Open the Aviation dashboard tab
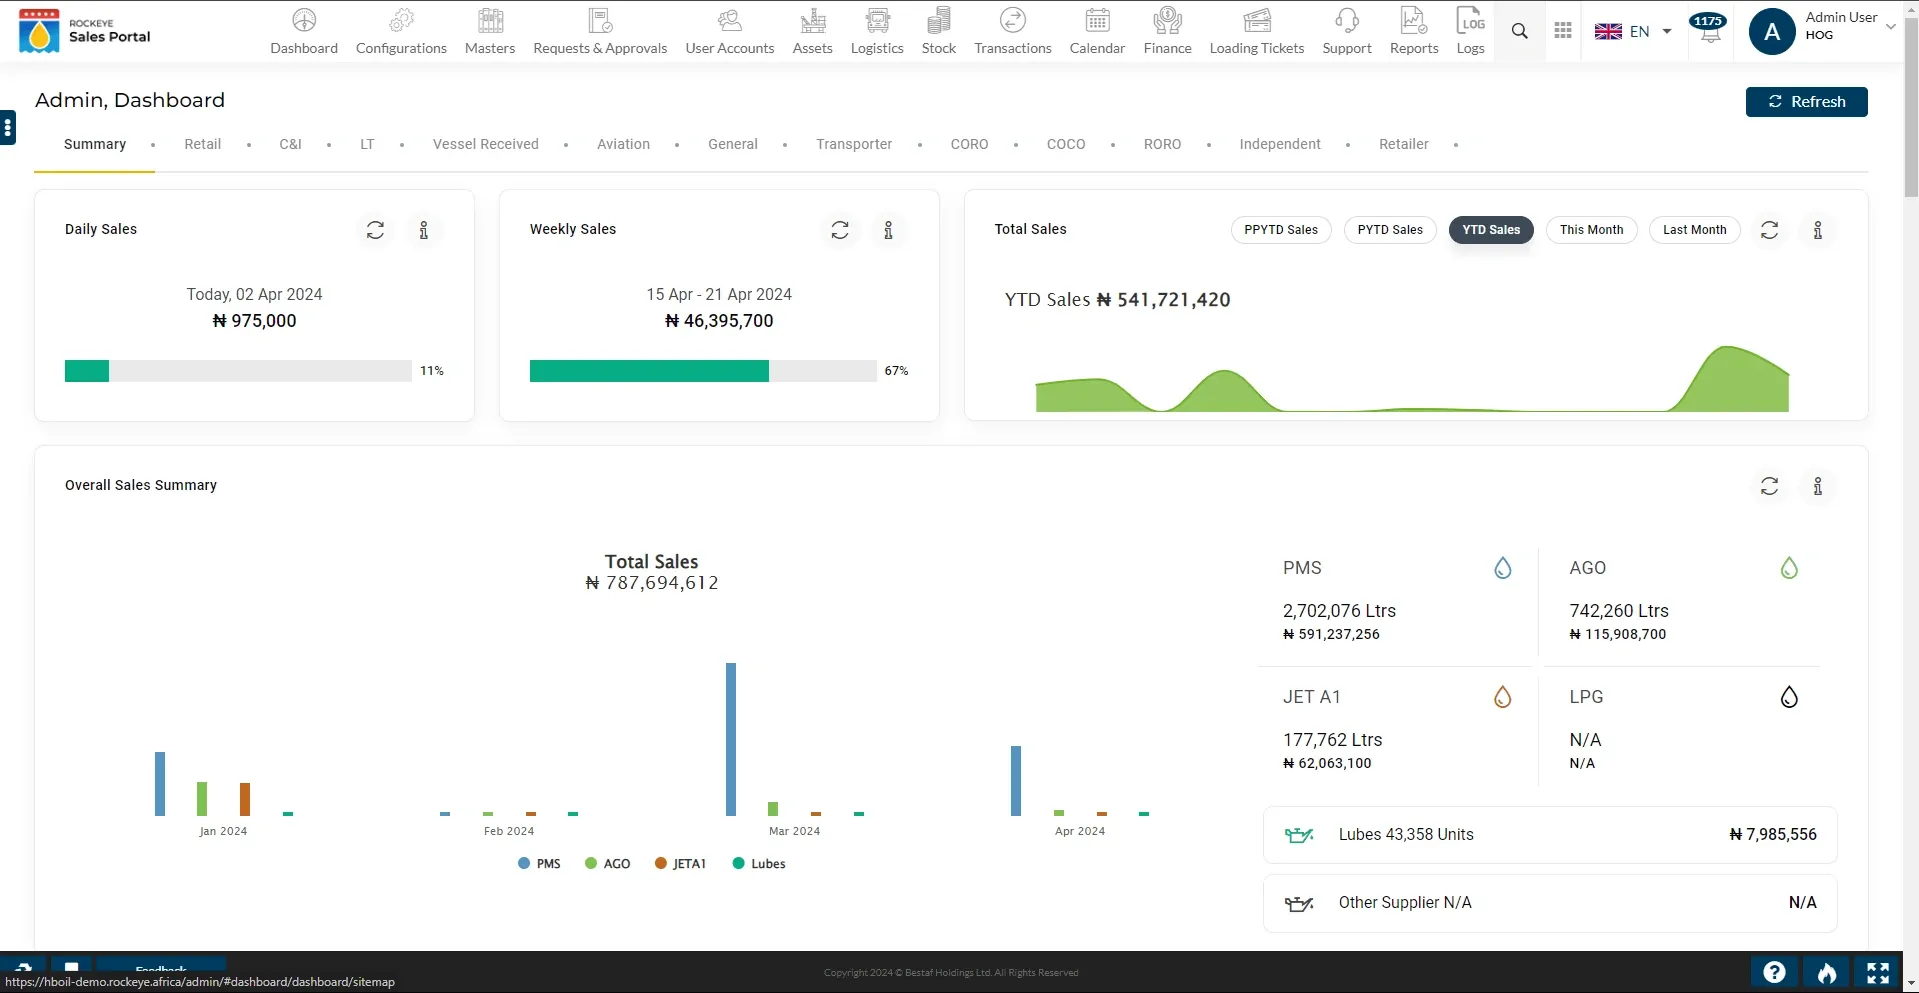1919x993 pixels. click(623, 144)
